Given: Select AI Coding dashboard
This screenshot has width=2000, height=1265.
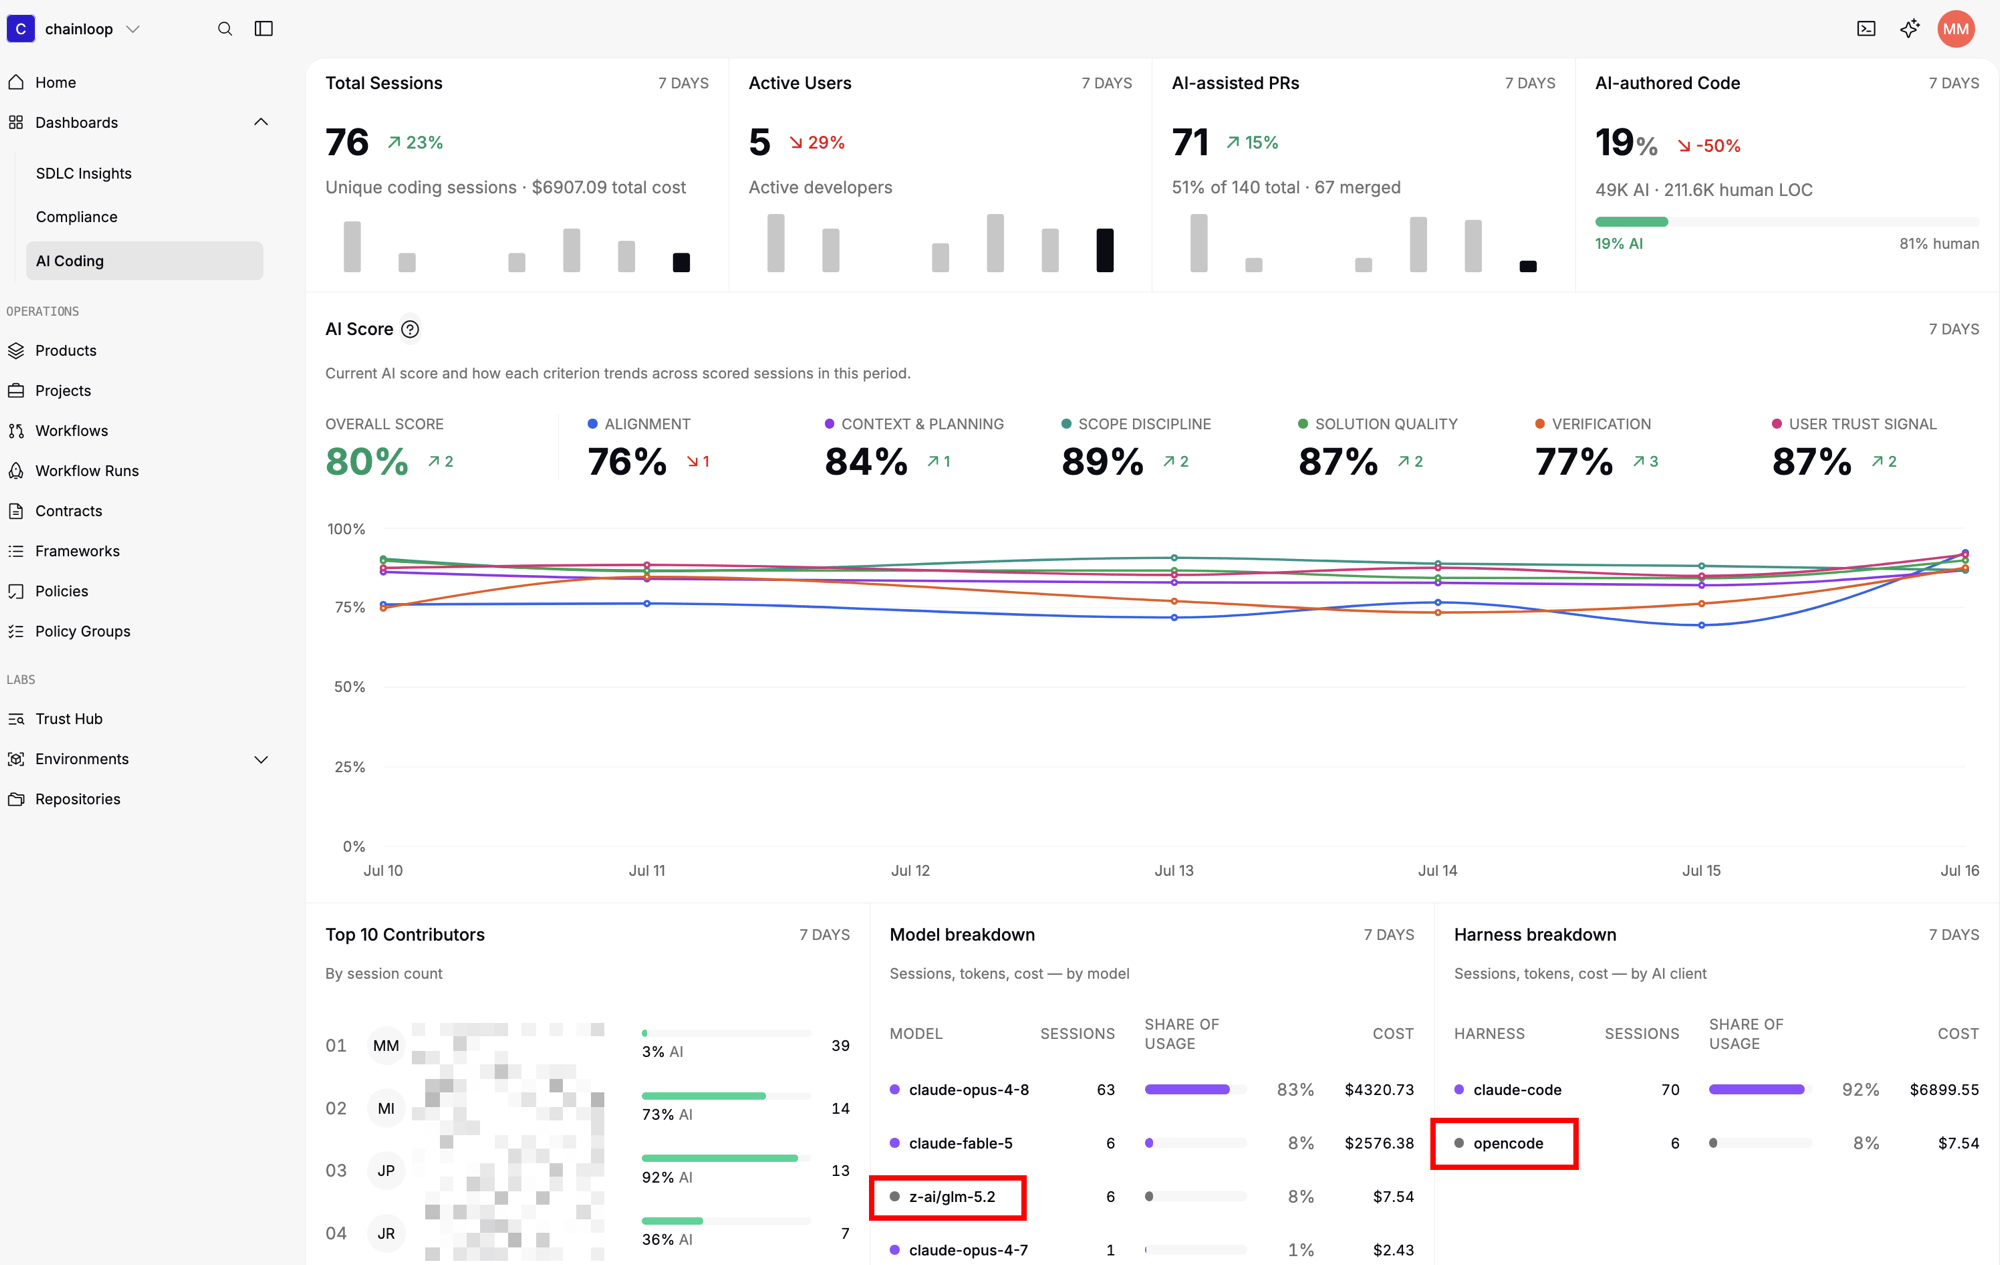Looking at the screenshot, I should tap(144, 261).
